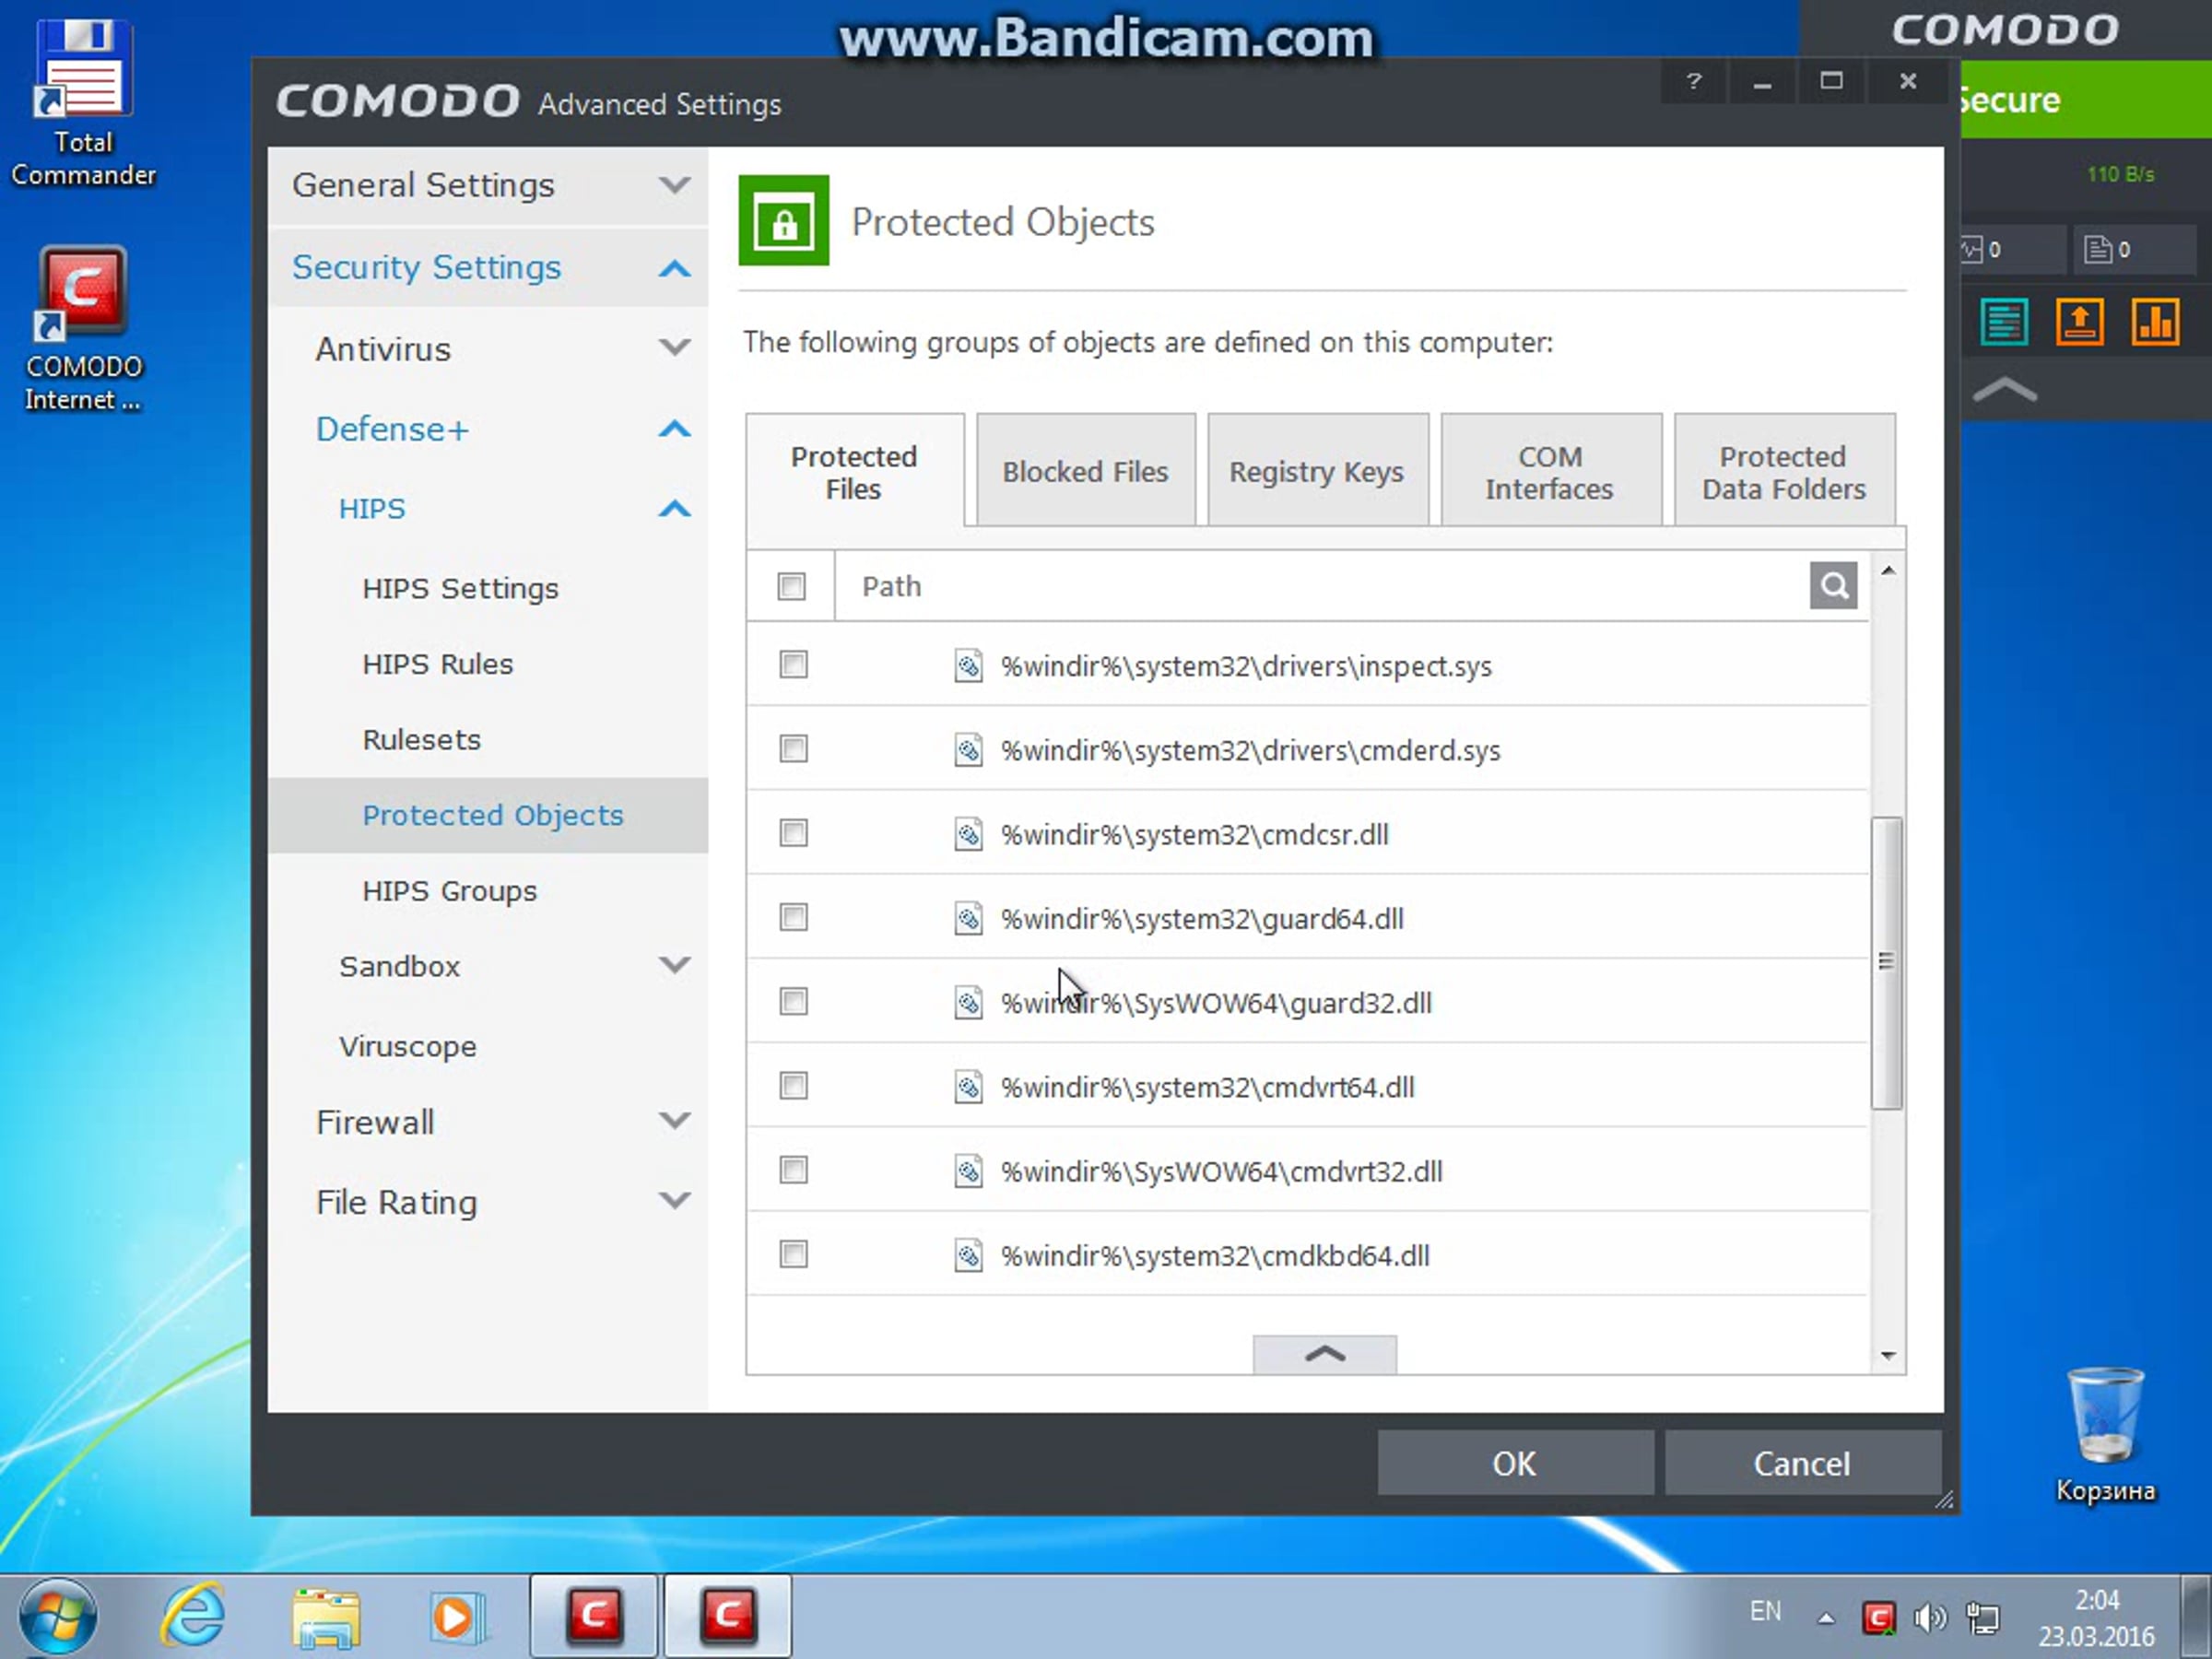
Task: Open the Windows Start button
Action: tap(57, 1616)
